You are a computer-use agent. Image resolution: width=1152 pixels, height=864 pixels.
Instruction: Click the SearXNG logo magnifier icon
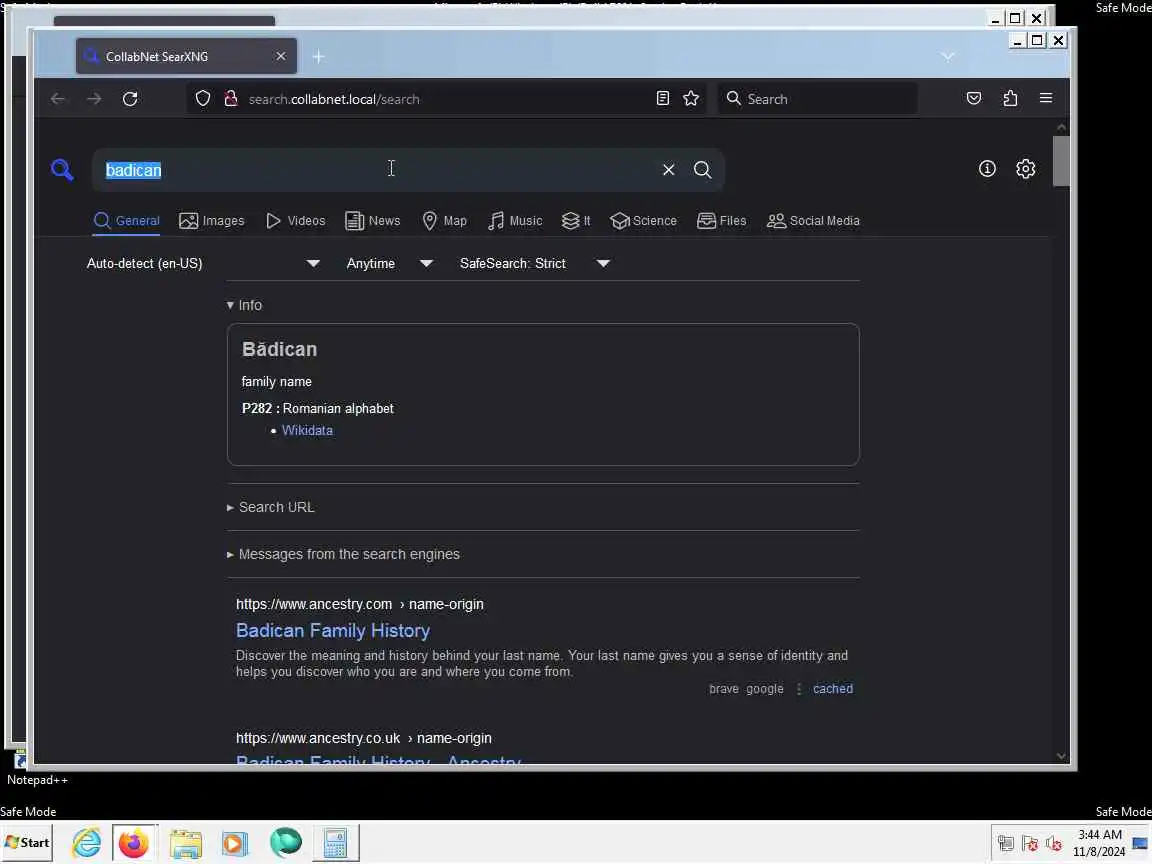point(62,170)
